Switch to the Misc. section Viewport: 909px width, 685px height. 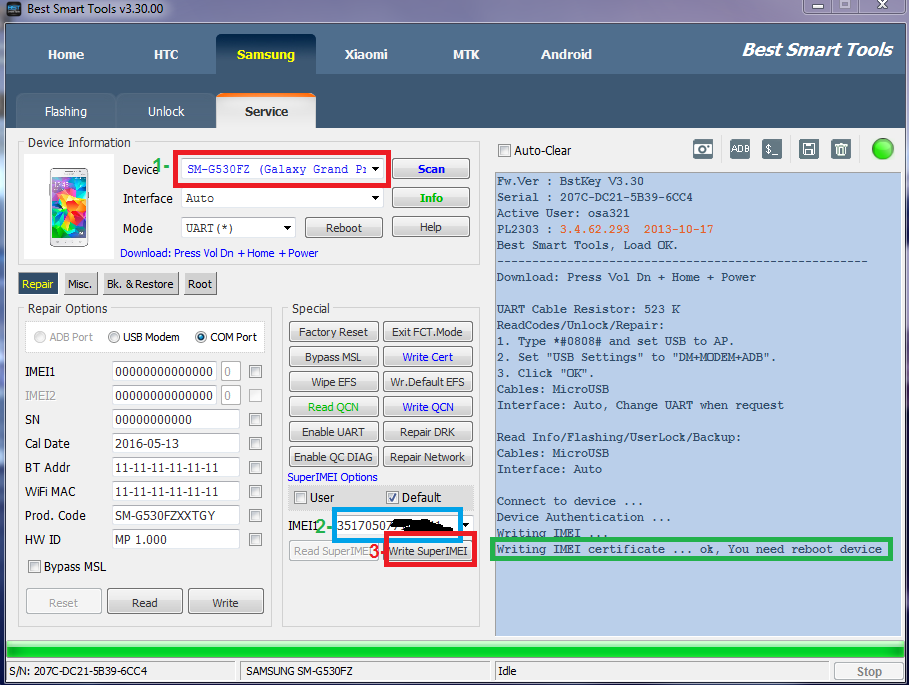point(81,284)
